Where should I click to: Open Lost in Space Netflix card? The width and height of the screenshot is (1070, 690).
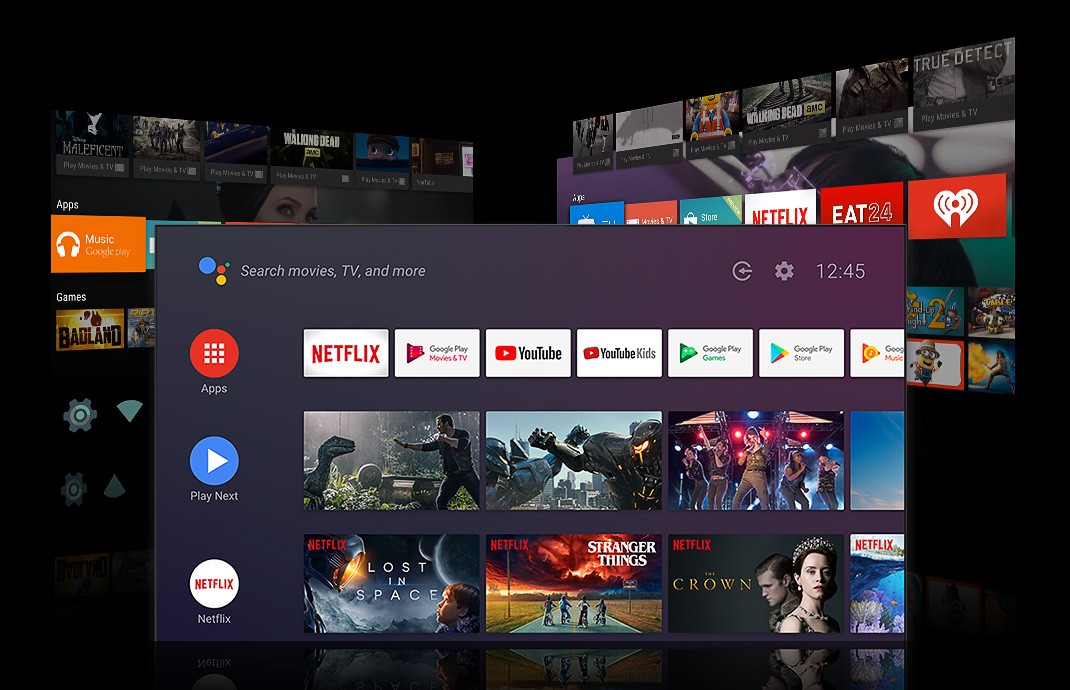tap(392, 584)
